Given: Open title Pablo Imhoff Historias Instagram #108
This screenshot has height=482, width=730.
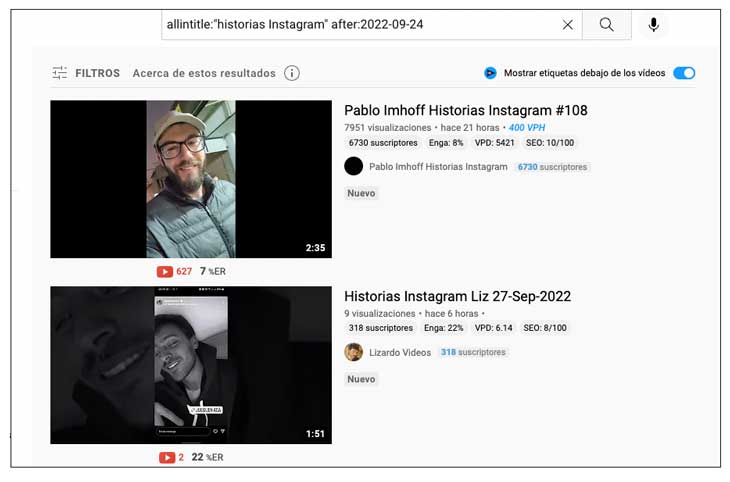Looking at the screenshot, I should coord(466,110).
